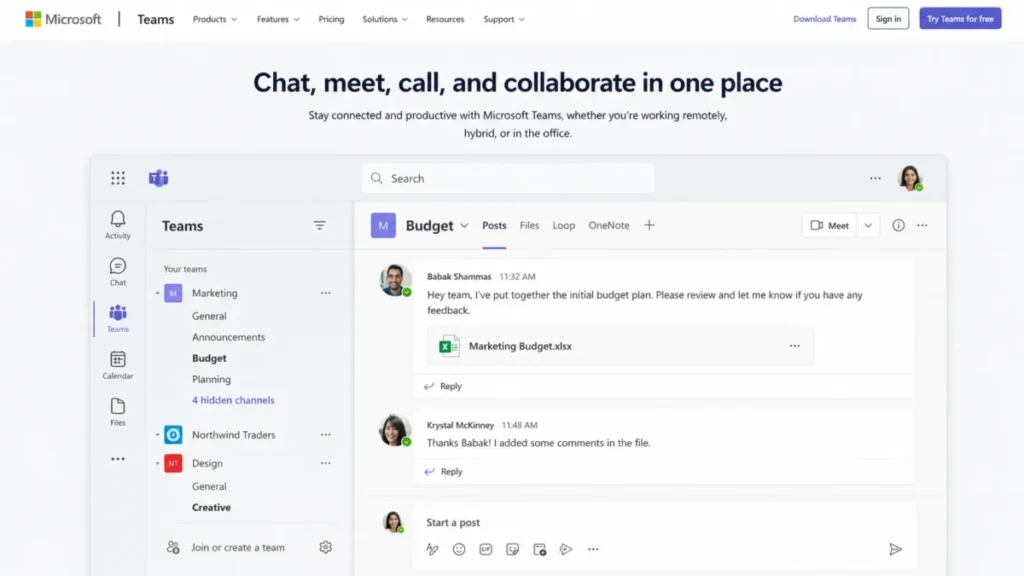This screenshot has height=576, width=1024.
Task: Select Planning channel under Marketing
Action: tap(211, 379)
